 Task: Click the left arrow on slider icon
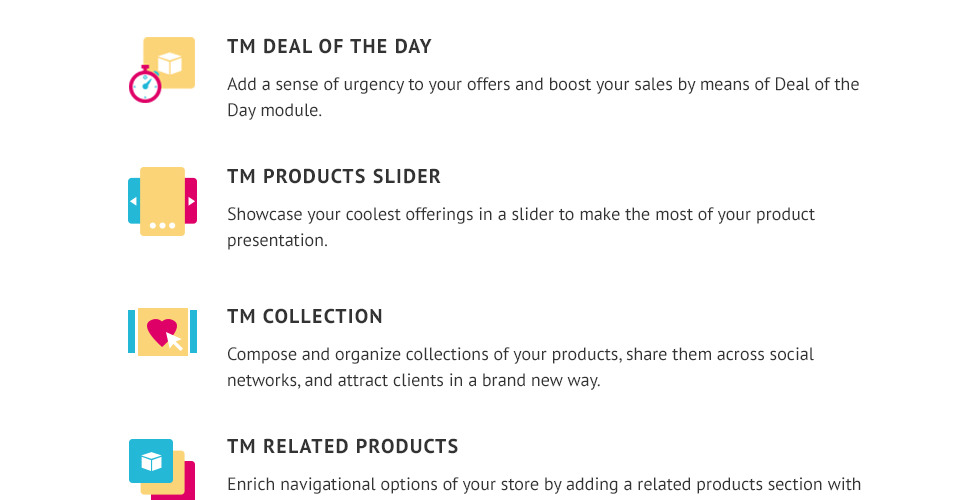(x=133, y=201)
